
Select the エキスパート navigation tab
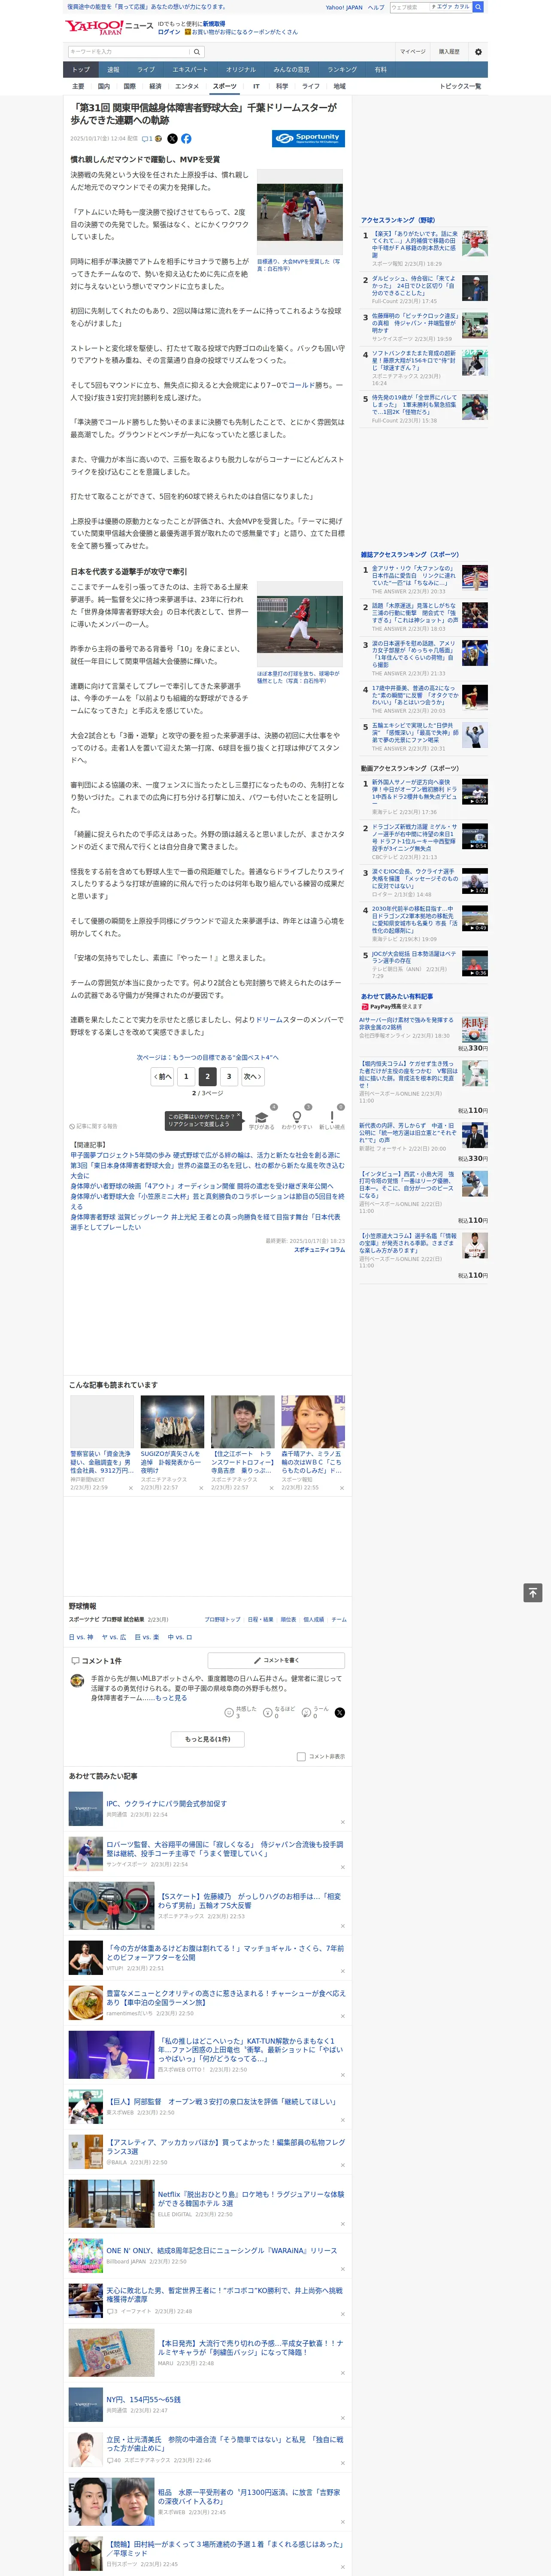190,70
